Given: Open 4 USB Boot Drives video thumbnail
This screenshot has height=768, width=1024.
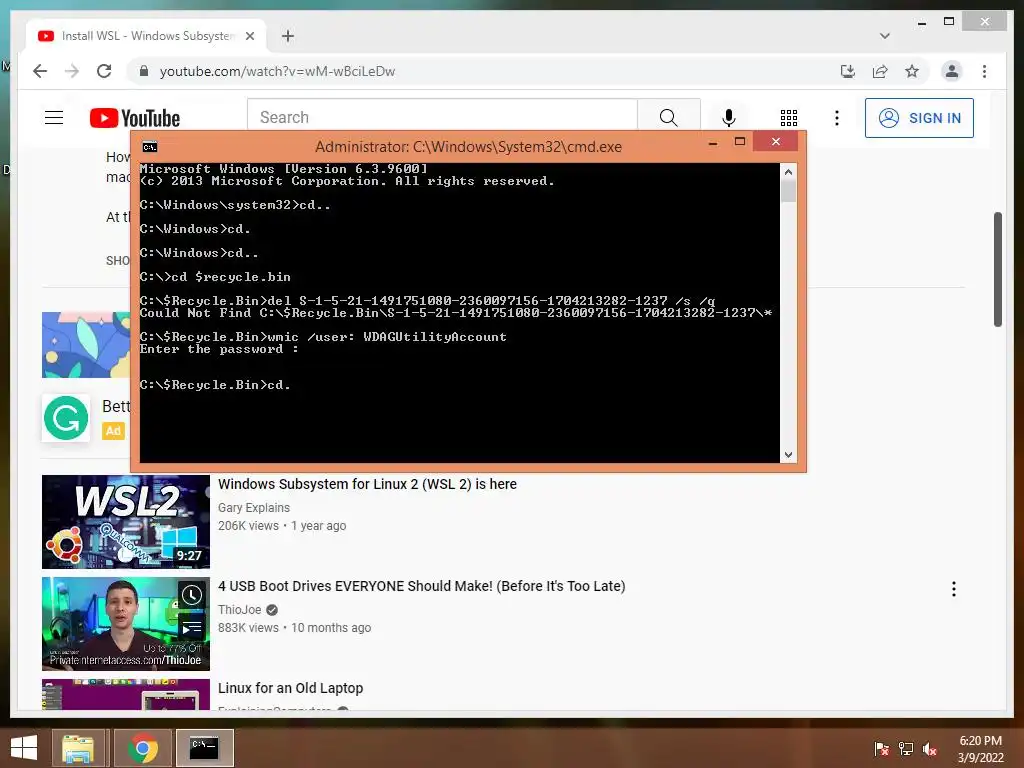Looking at the screenshot, I should 126,624.
